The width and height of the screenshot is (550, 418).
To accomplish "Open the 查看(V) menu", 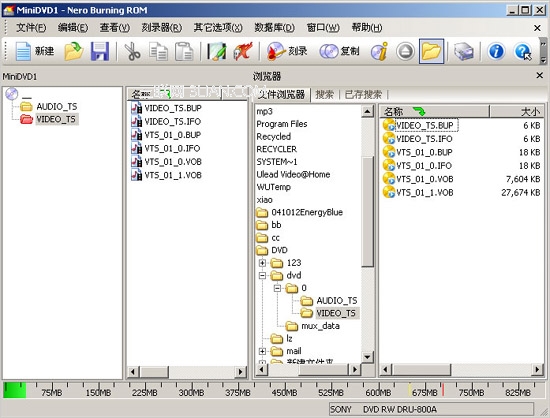I will pos(114,27).
